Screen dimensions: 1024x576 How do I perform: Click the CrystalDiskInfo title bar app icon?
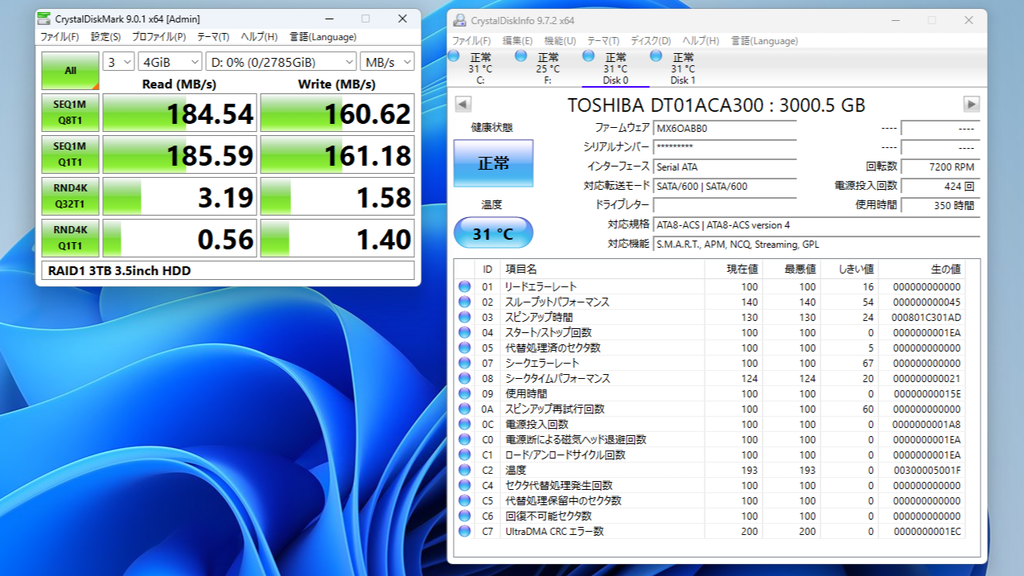(x=458, y=20)
